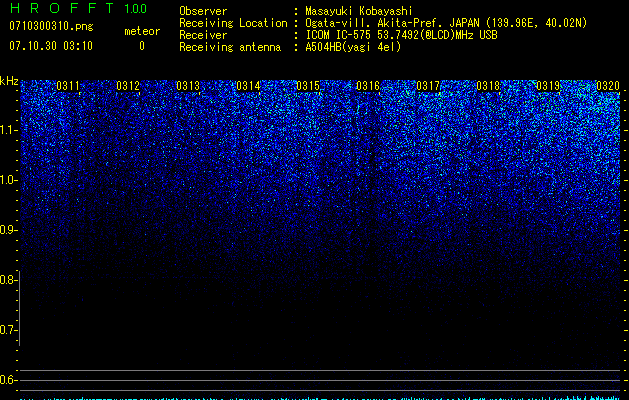Click the Receiving Location label
This screenshot has width=629, height=400.
click(233, 24)
